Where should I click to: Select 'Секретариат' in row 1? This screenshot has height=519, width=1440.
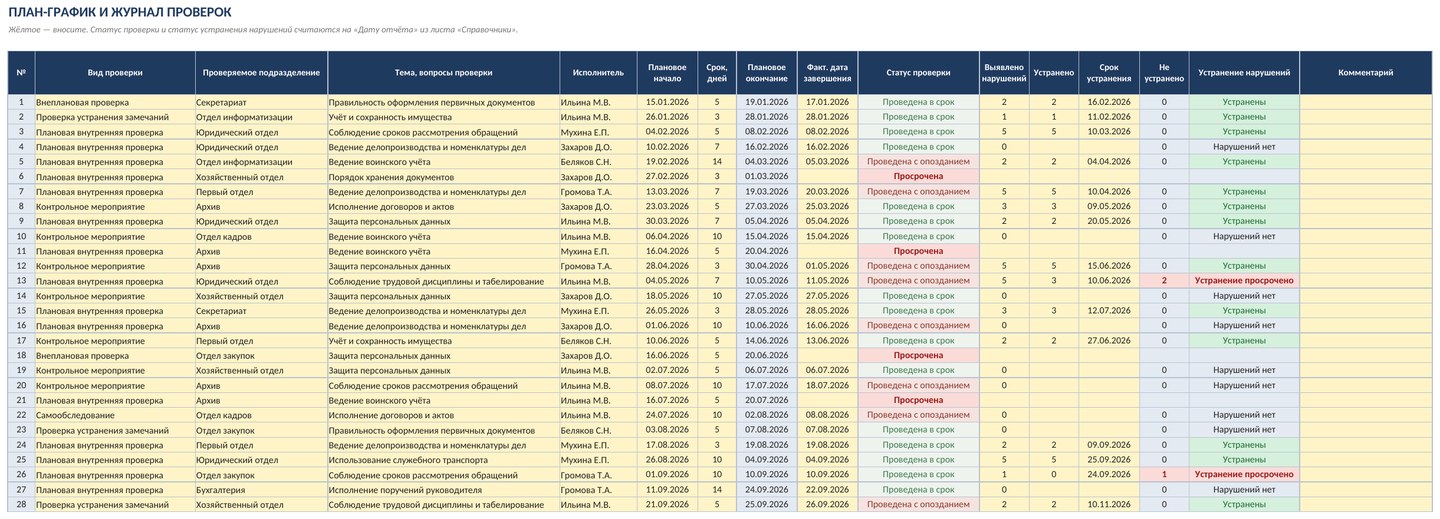click(x=261, y=102)
